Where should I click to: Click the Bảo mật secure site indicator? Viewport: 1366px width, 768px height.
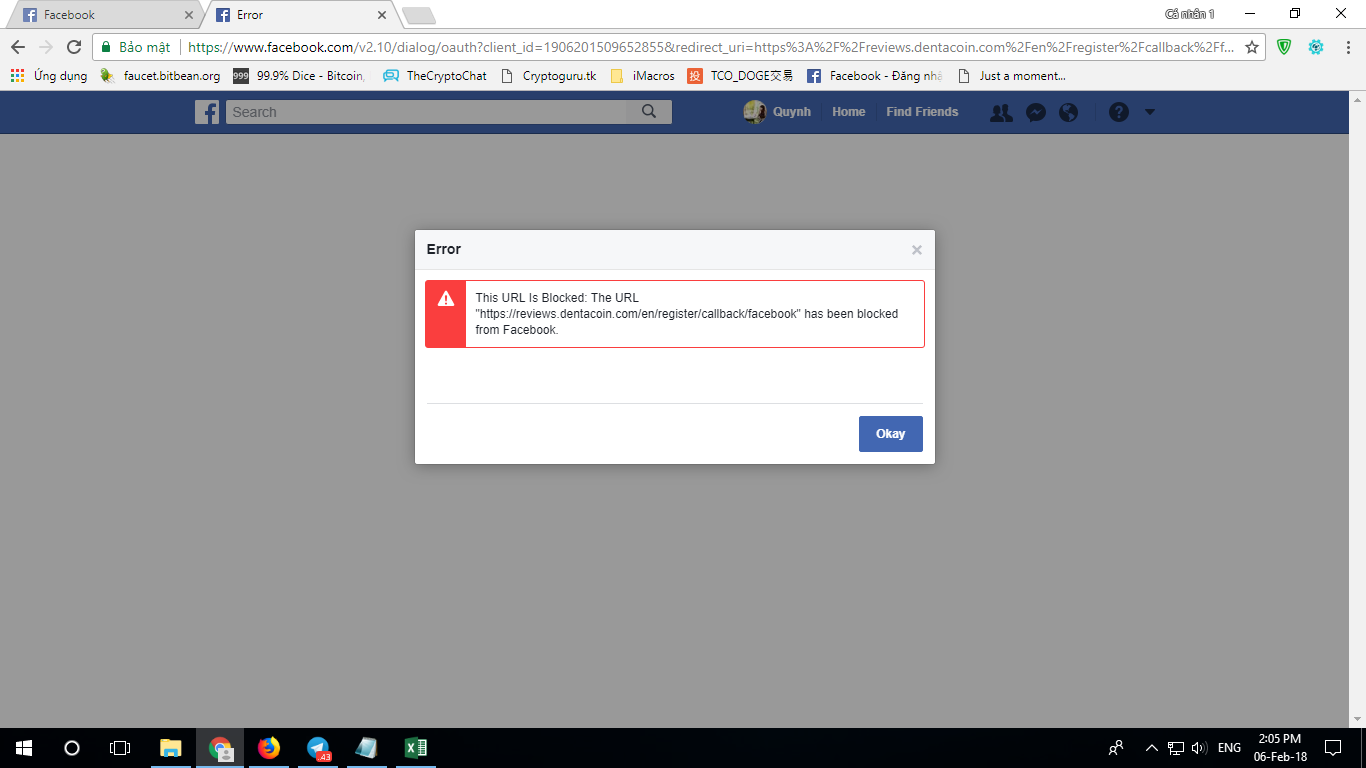[136, 47]
